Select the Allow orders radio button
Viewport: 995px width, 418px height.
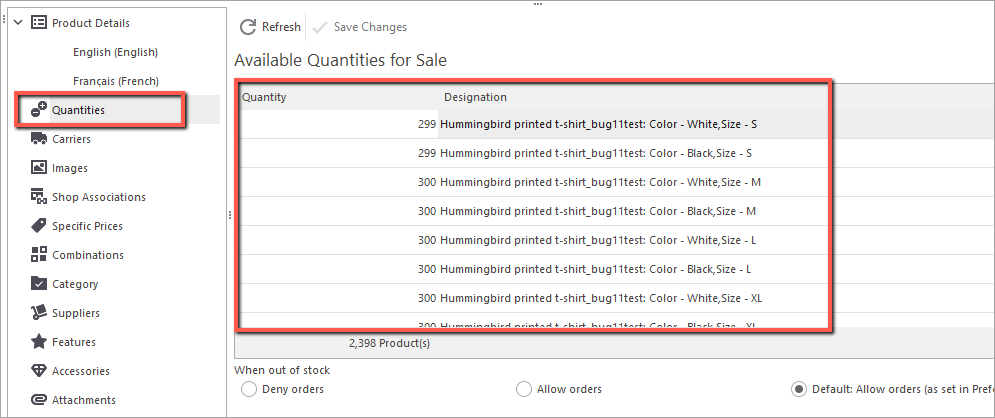click(x=524, y=389)
